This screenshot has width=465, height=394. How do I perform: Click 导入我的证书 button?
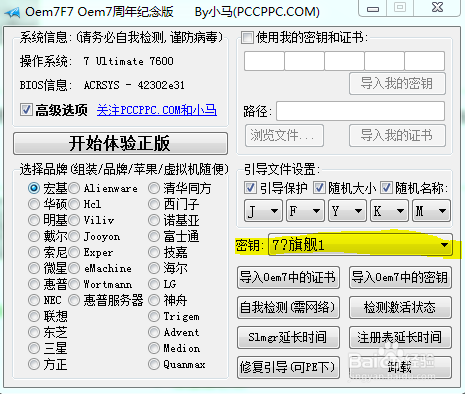click(397, 136)
